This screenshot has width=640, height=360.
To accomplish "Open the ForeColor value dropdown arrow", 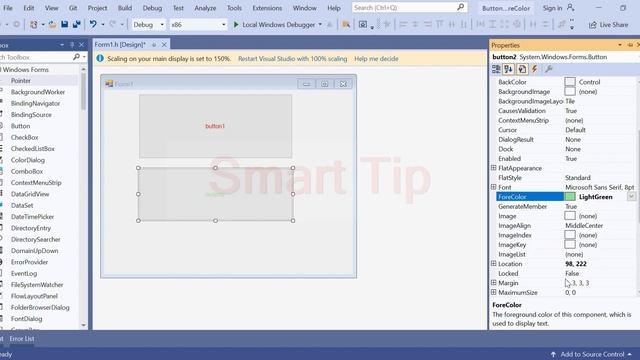I will (x=631, y=197).
